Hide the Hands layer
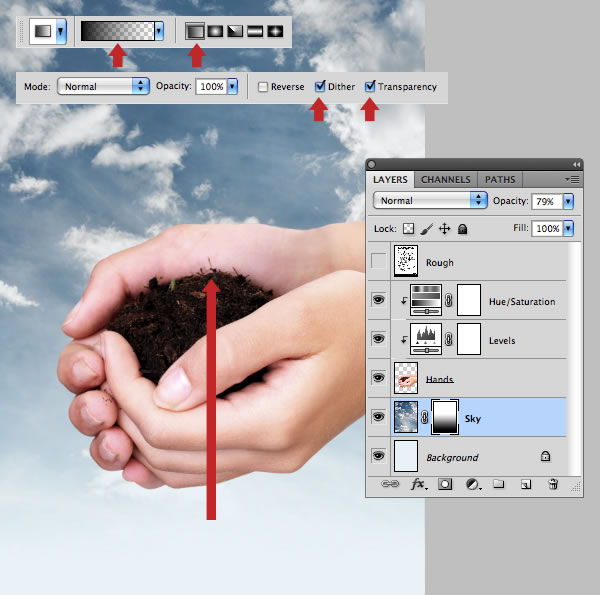The image size is (600, 595). coord(378,378)
